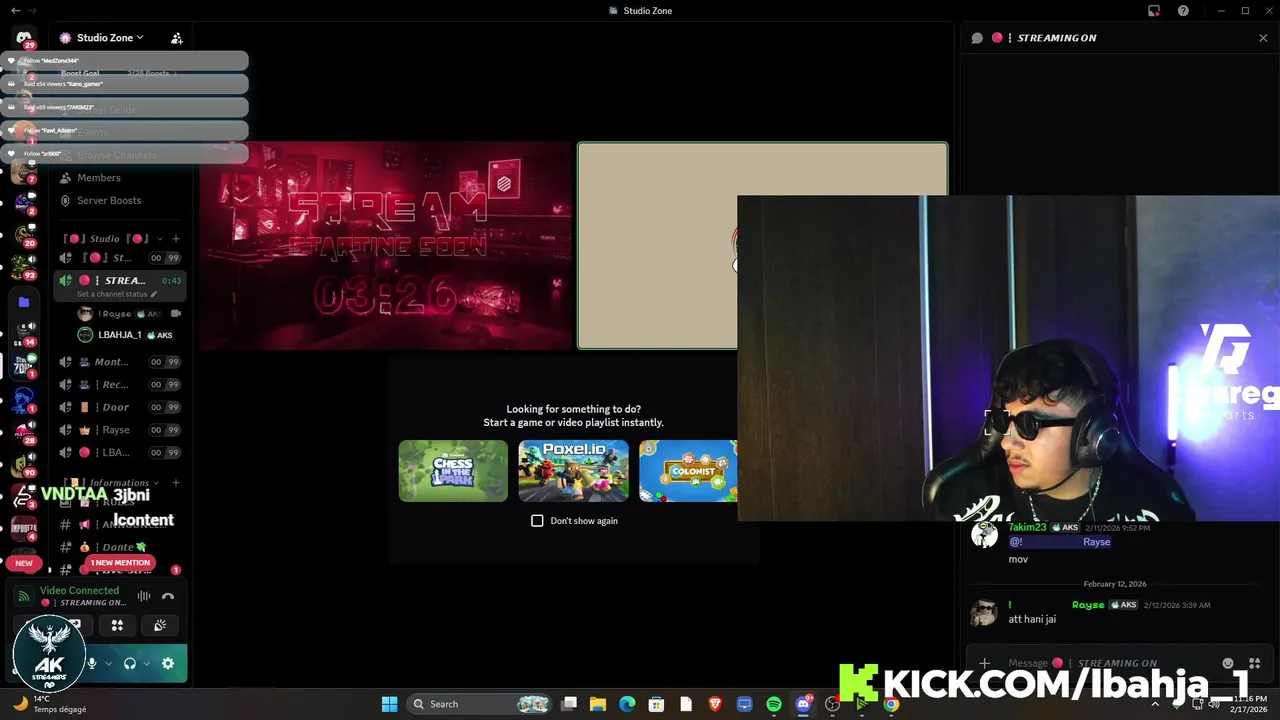
Task: Close the STREAMING ON chat panel
Action: 1263,38
